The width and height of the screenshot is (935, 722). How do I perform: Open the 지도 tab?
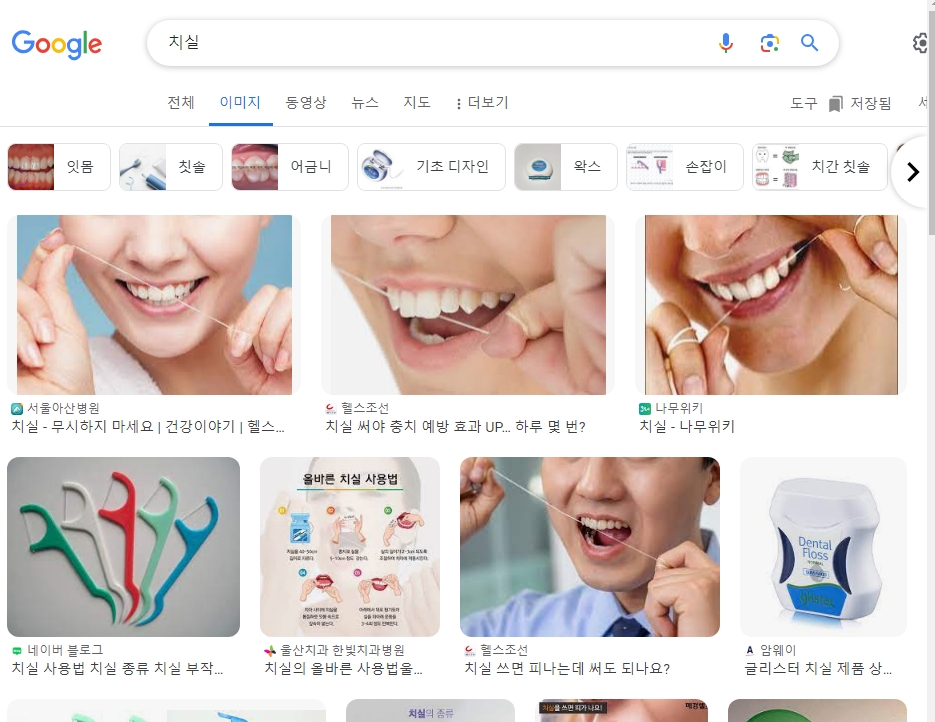417,102
